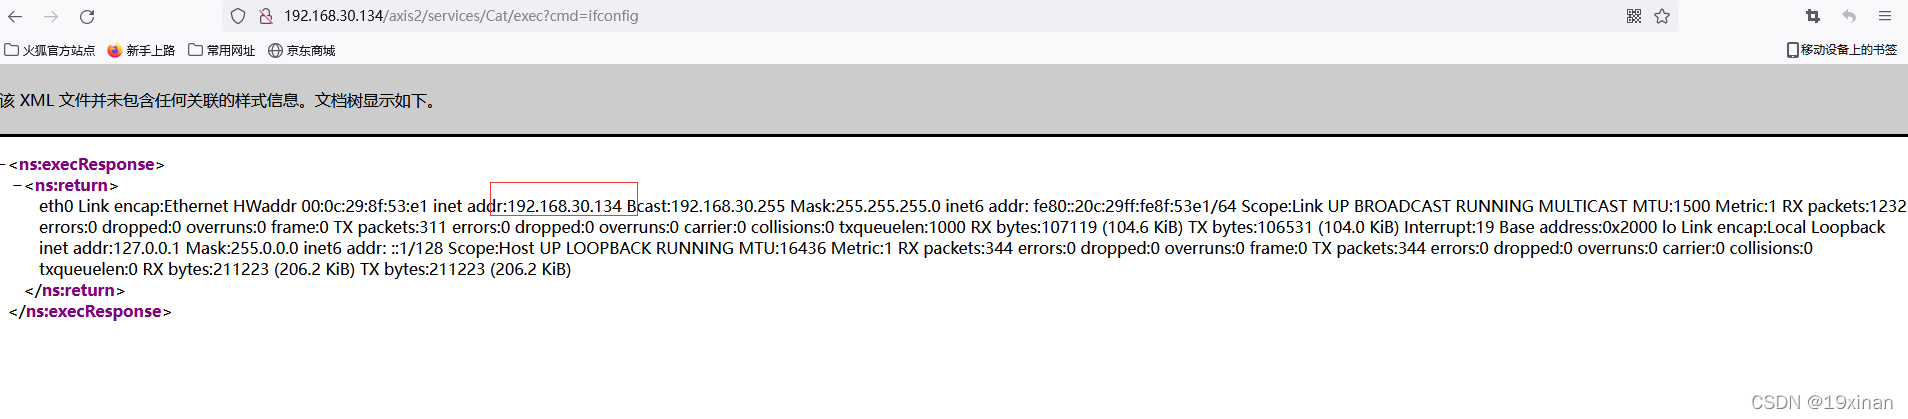Click the insecure connection lock icon
The height and width of the screenshot is (419, 1908).
(266, 16)
